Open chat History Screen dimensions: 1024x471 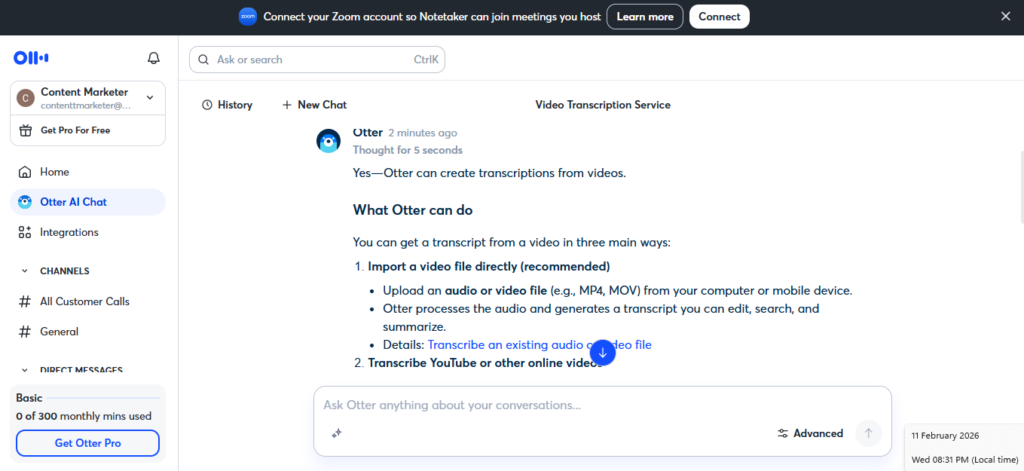point(227,105)
